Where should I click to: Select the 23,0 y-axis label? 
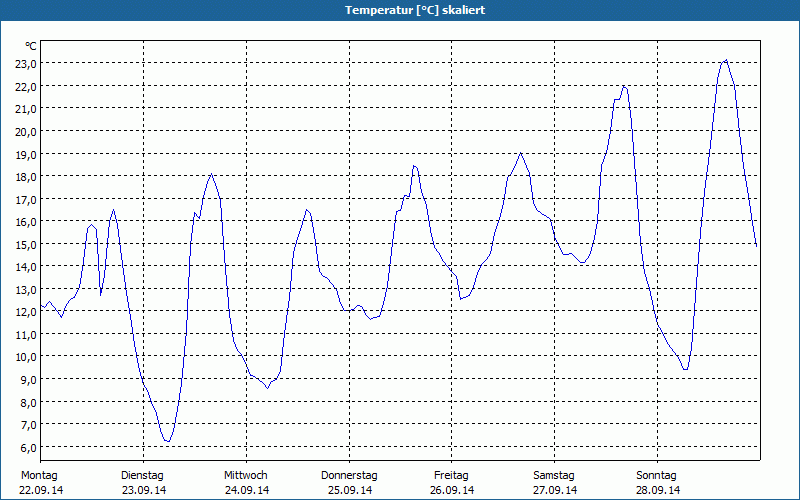coord(25,63)
